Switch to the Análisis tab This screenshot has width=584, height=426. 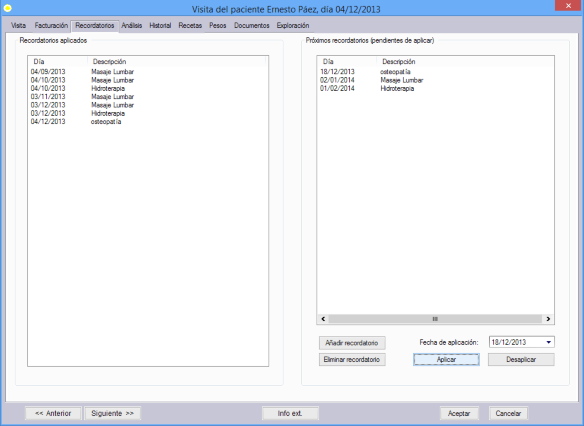tap(131, 25)
